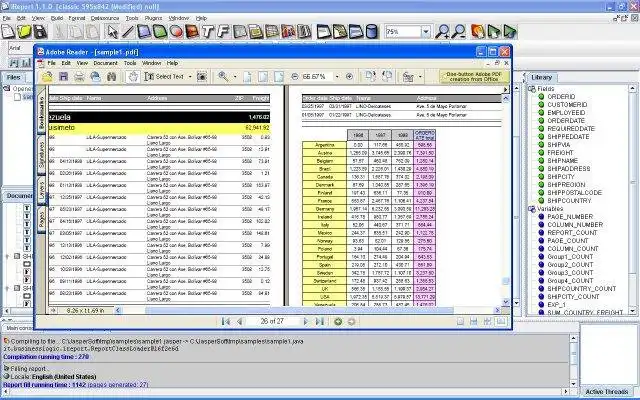Switch to the Bookmarks side tab
Image resolution: width=640 pixels, height=400 pixels.
click(41, 108)
